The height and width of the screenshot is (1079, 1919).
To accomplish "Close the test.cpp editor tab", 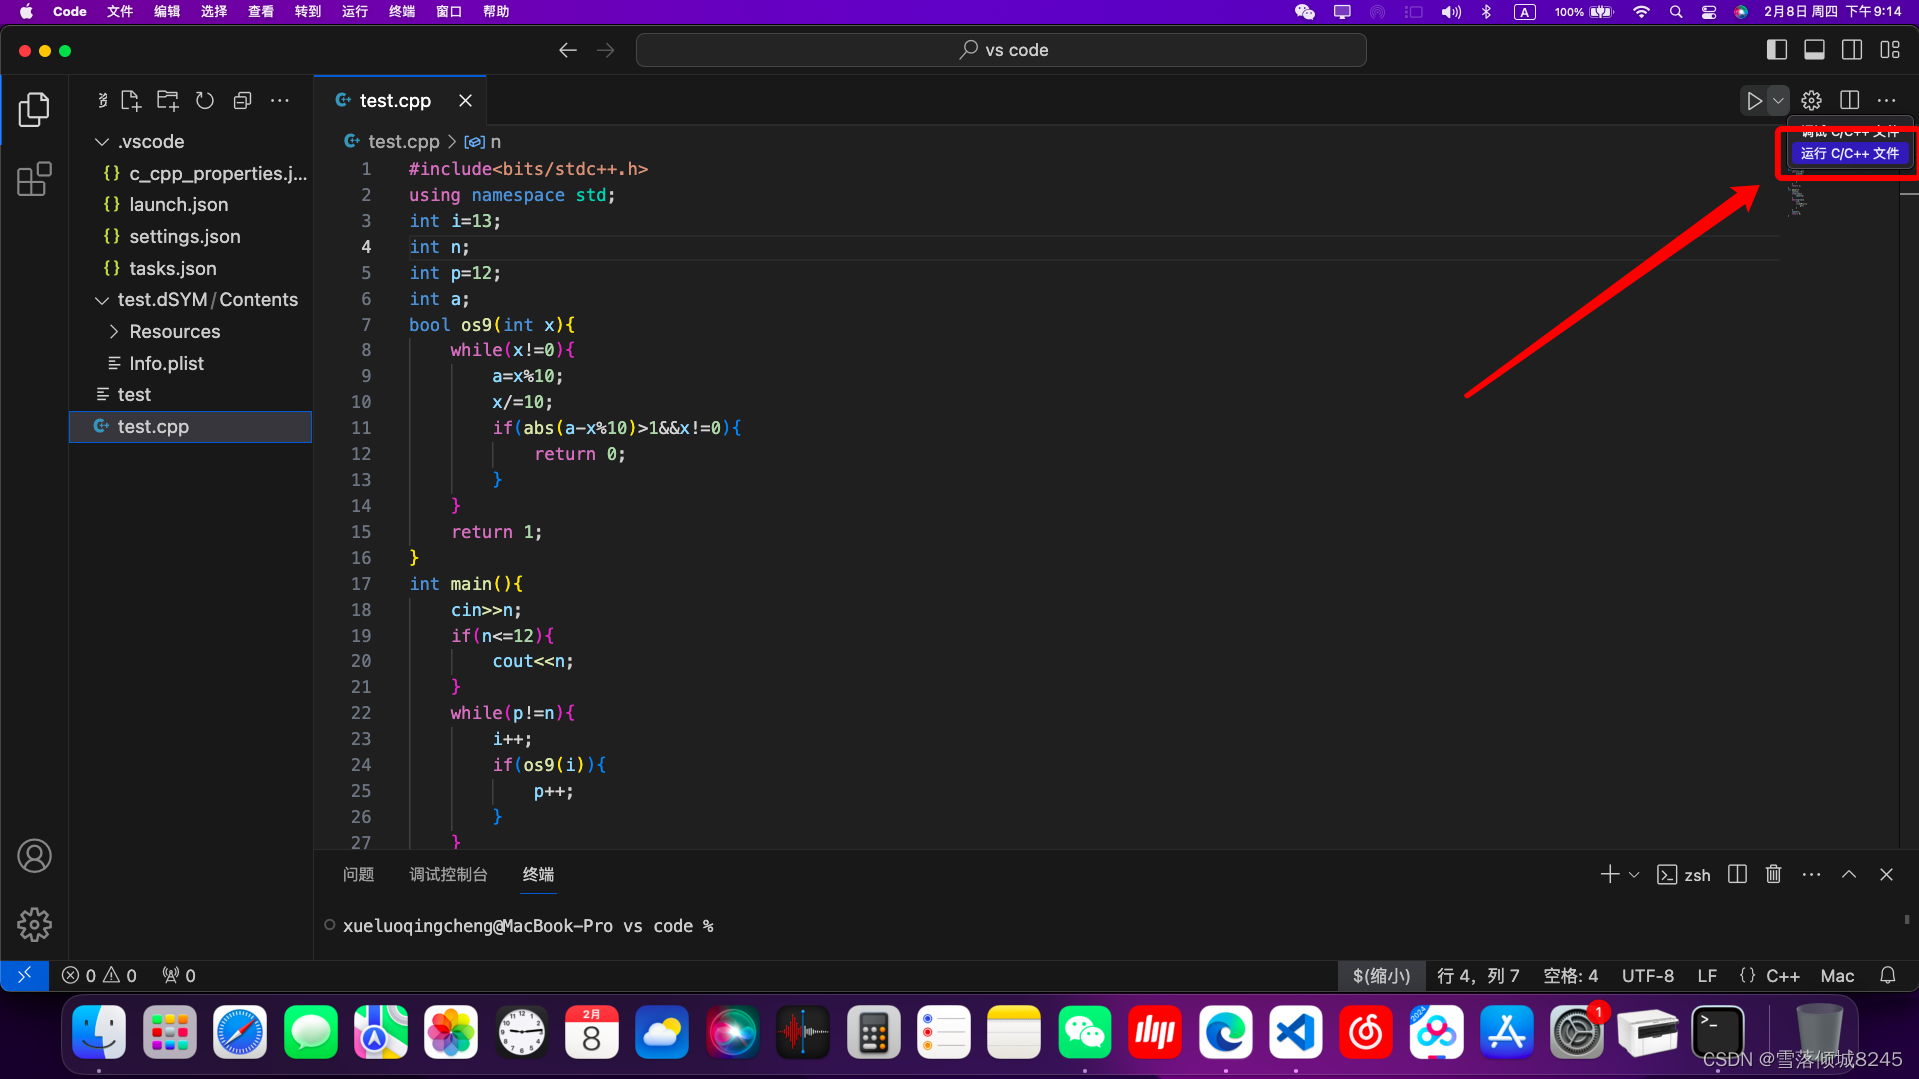I will click(x=465, y=101).
